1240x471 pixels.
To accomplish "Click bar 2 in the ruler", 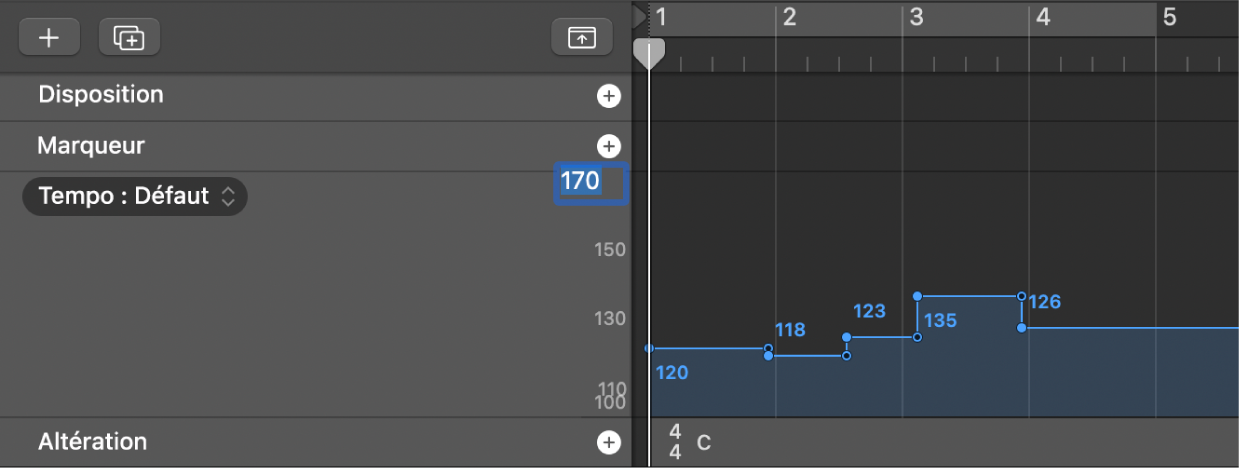I will [x=789, y=17].
